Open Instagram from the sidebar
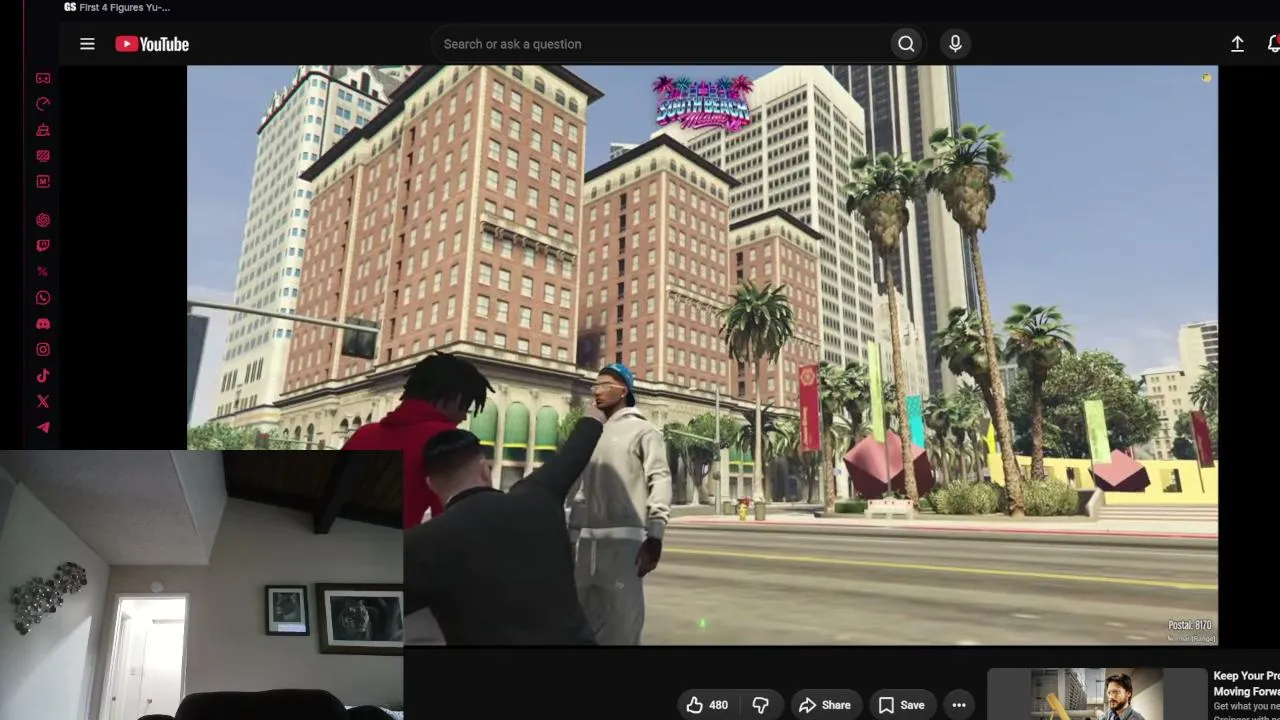The height and width of the screenshot is (720, 1280). pos(43,350)
